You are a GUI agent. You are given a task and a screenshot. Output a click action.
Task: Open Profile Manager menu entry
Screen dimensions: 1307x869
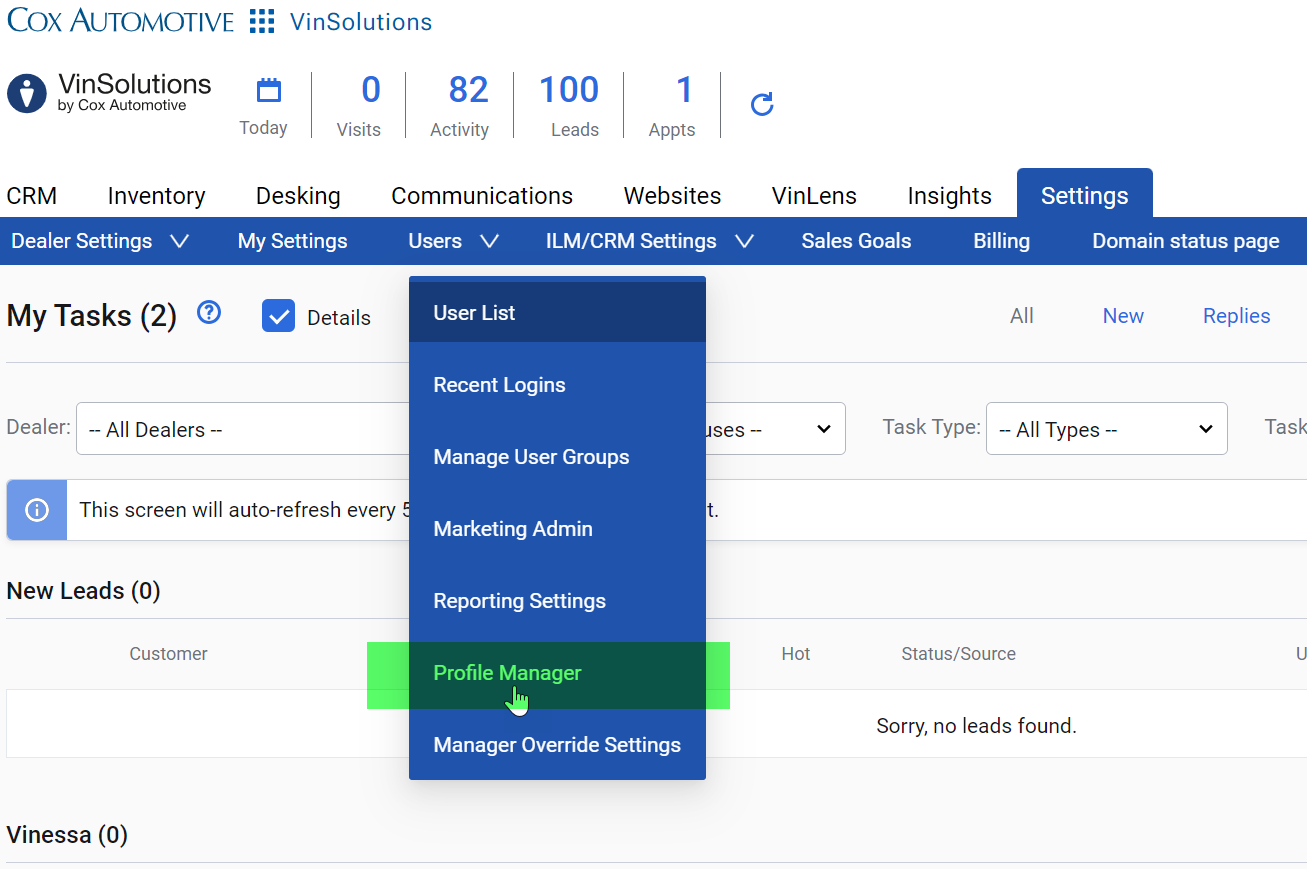click(557, 673)
